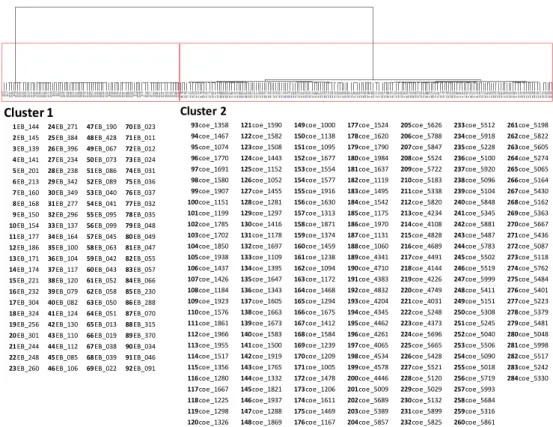
Task: Click entry "268 coe_5162"
Action: click(x=528, y=202)
